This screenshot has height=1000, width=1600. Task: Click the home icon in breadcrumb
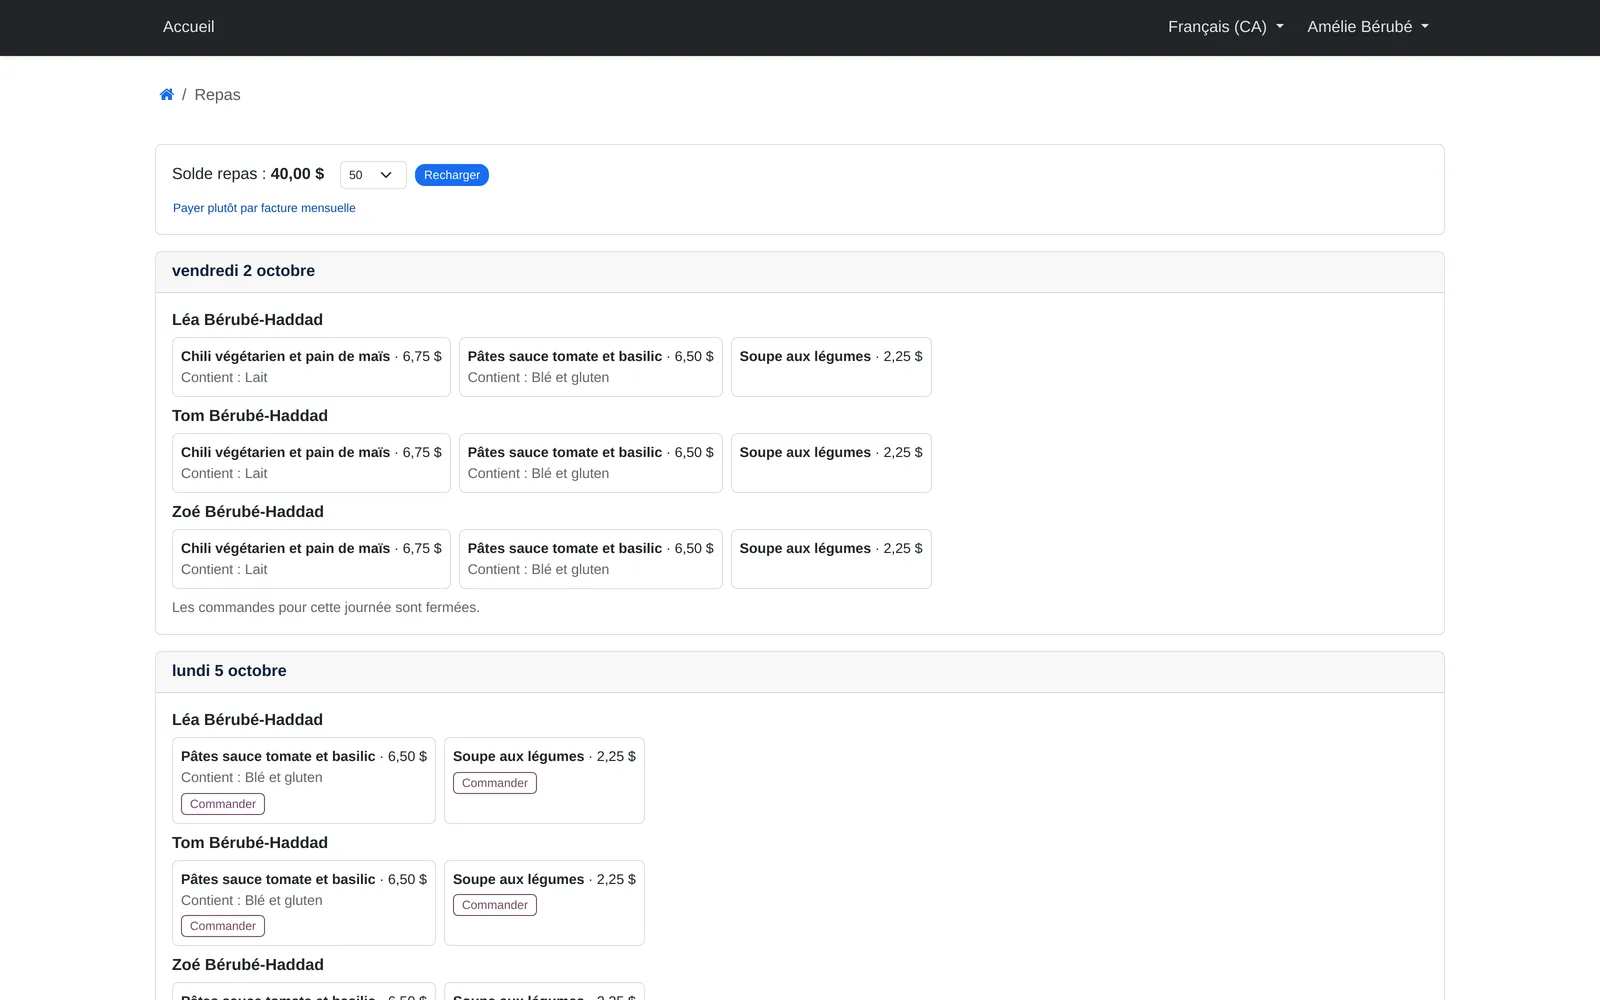166,95
